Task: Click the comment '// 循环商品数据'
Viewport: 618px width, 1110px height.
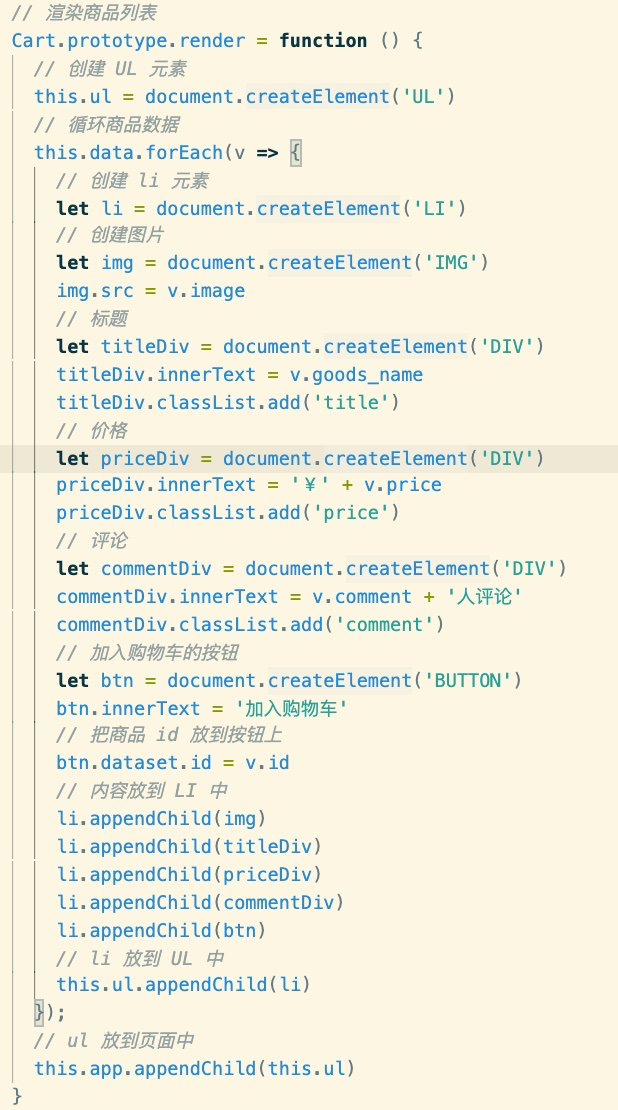Action: pyautogui.click(x=107, y=125)
